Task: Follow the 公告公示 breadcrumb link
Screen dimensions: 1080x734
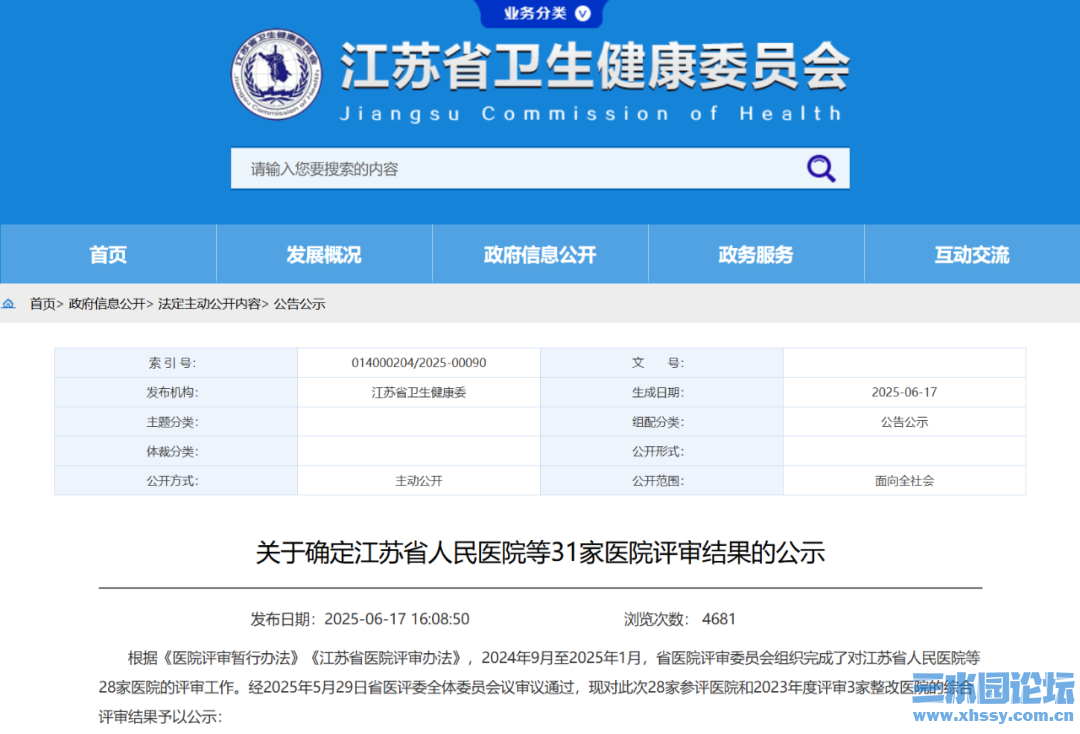Action: 300,304
